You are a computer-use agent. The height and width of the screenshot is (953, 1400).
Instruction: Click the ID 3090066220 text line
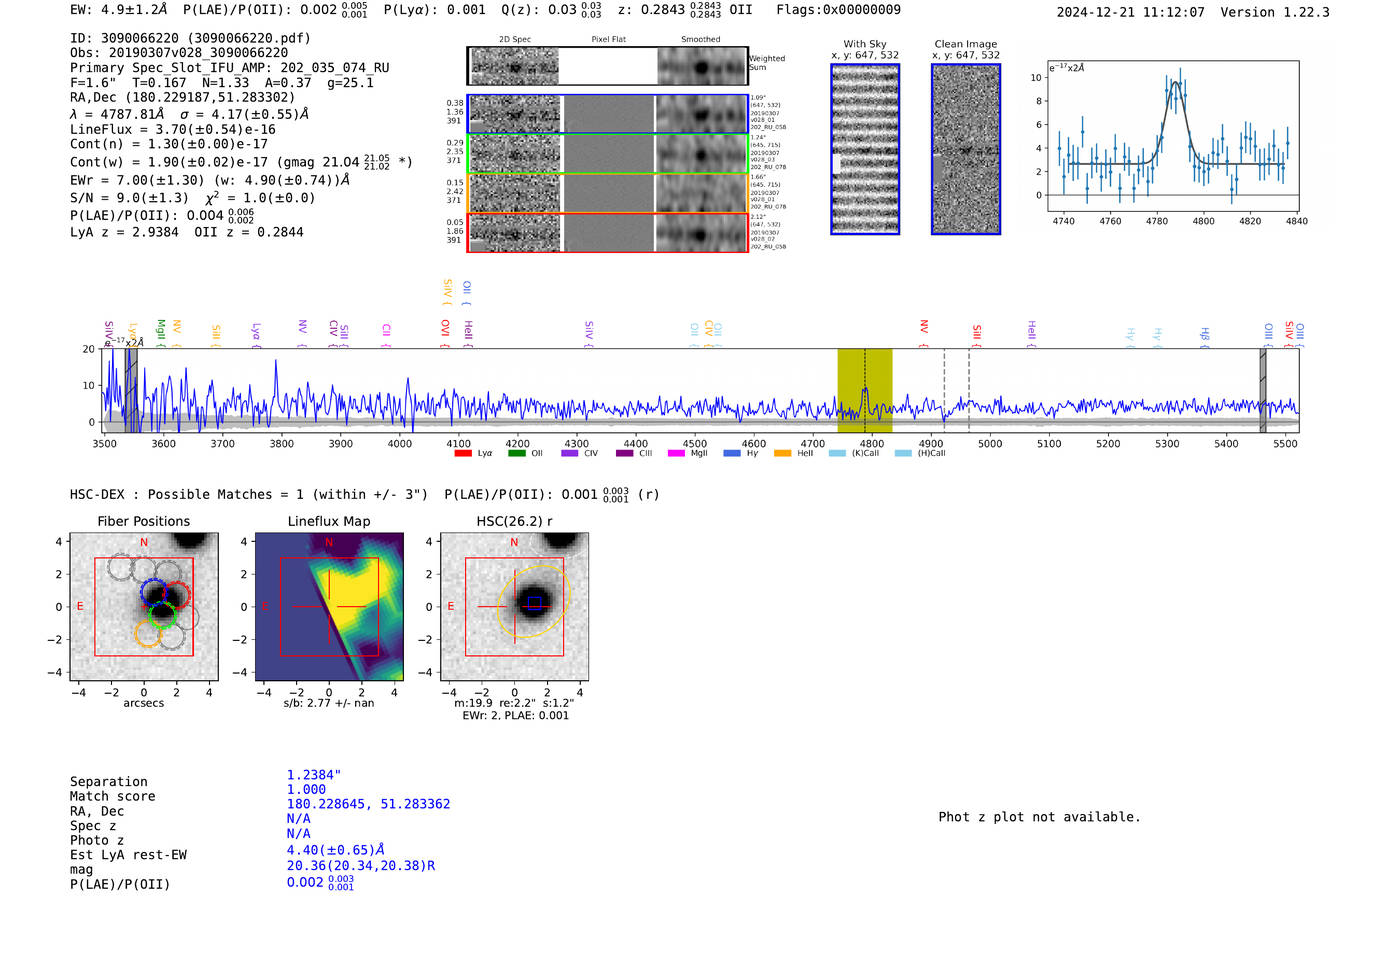(190, 38)
